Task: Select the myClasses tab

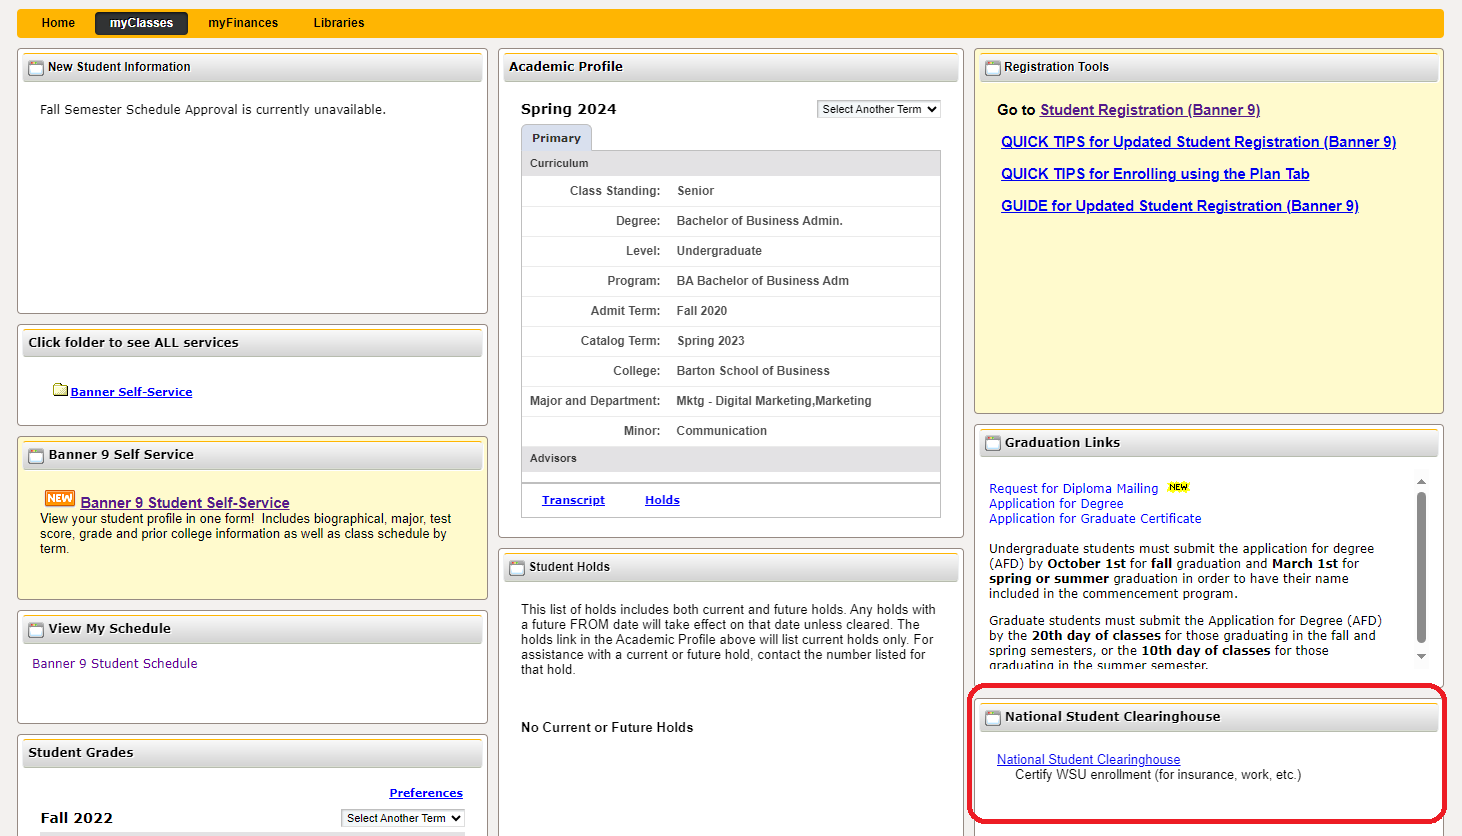Action: click(141, 23)
